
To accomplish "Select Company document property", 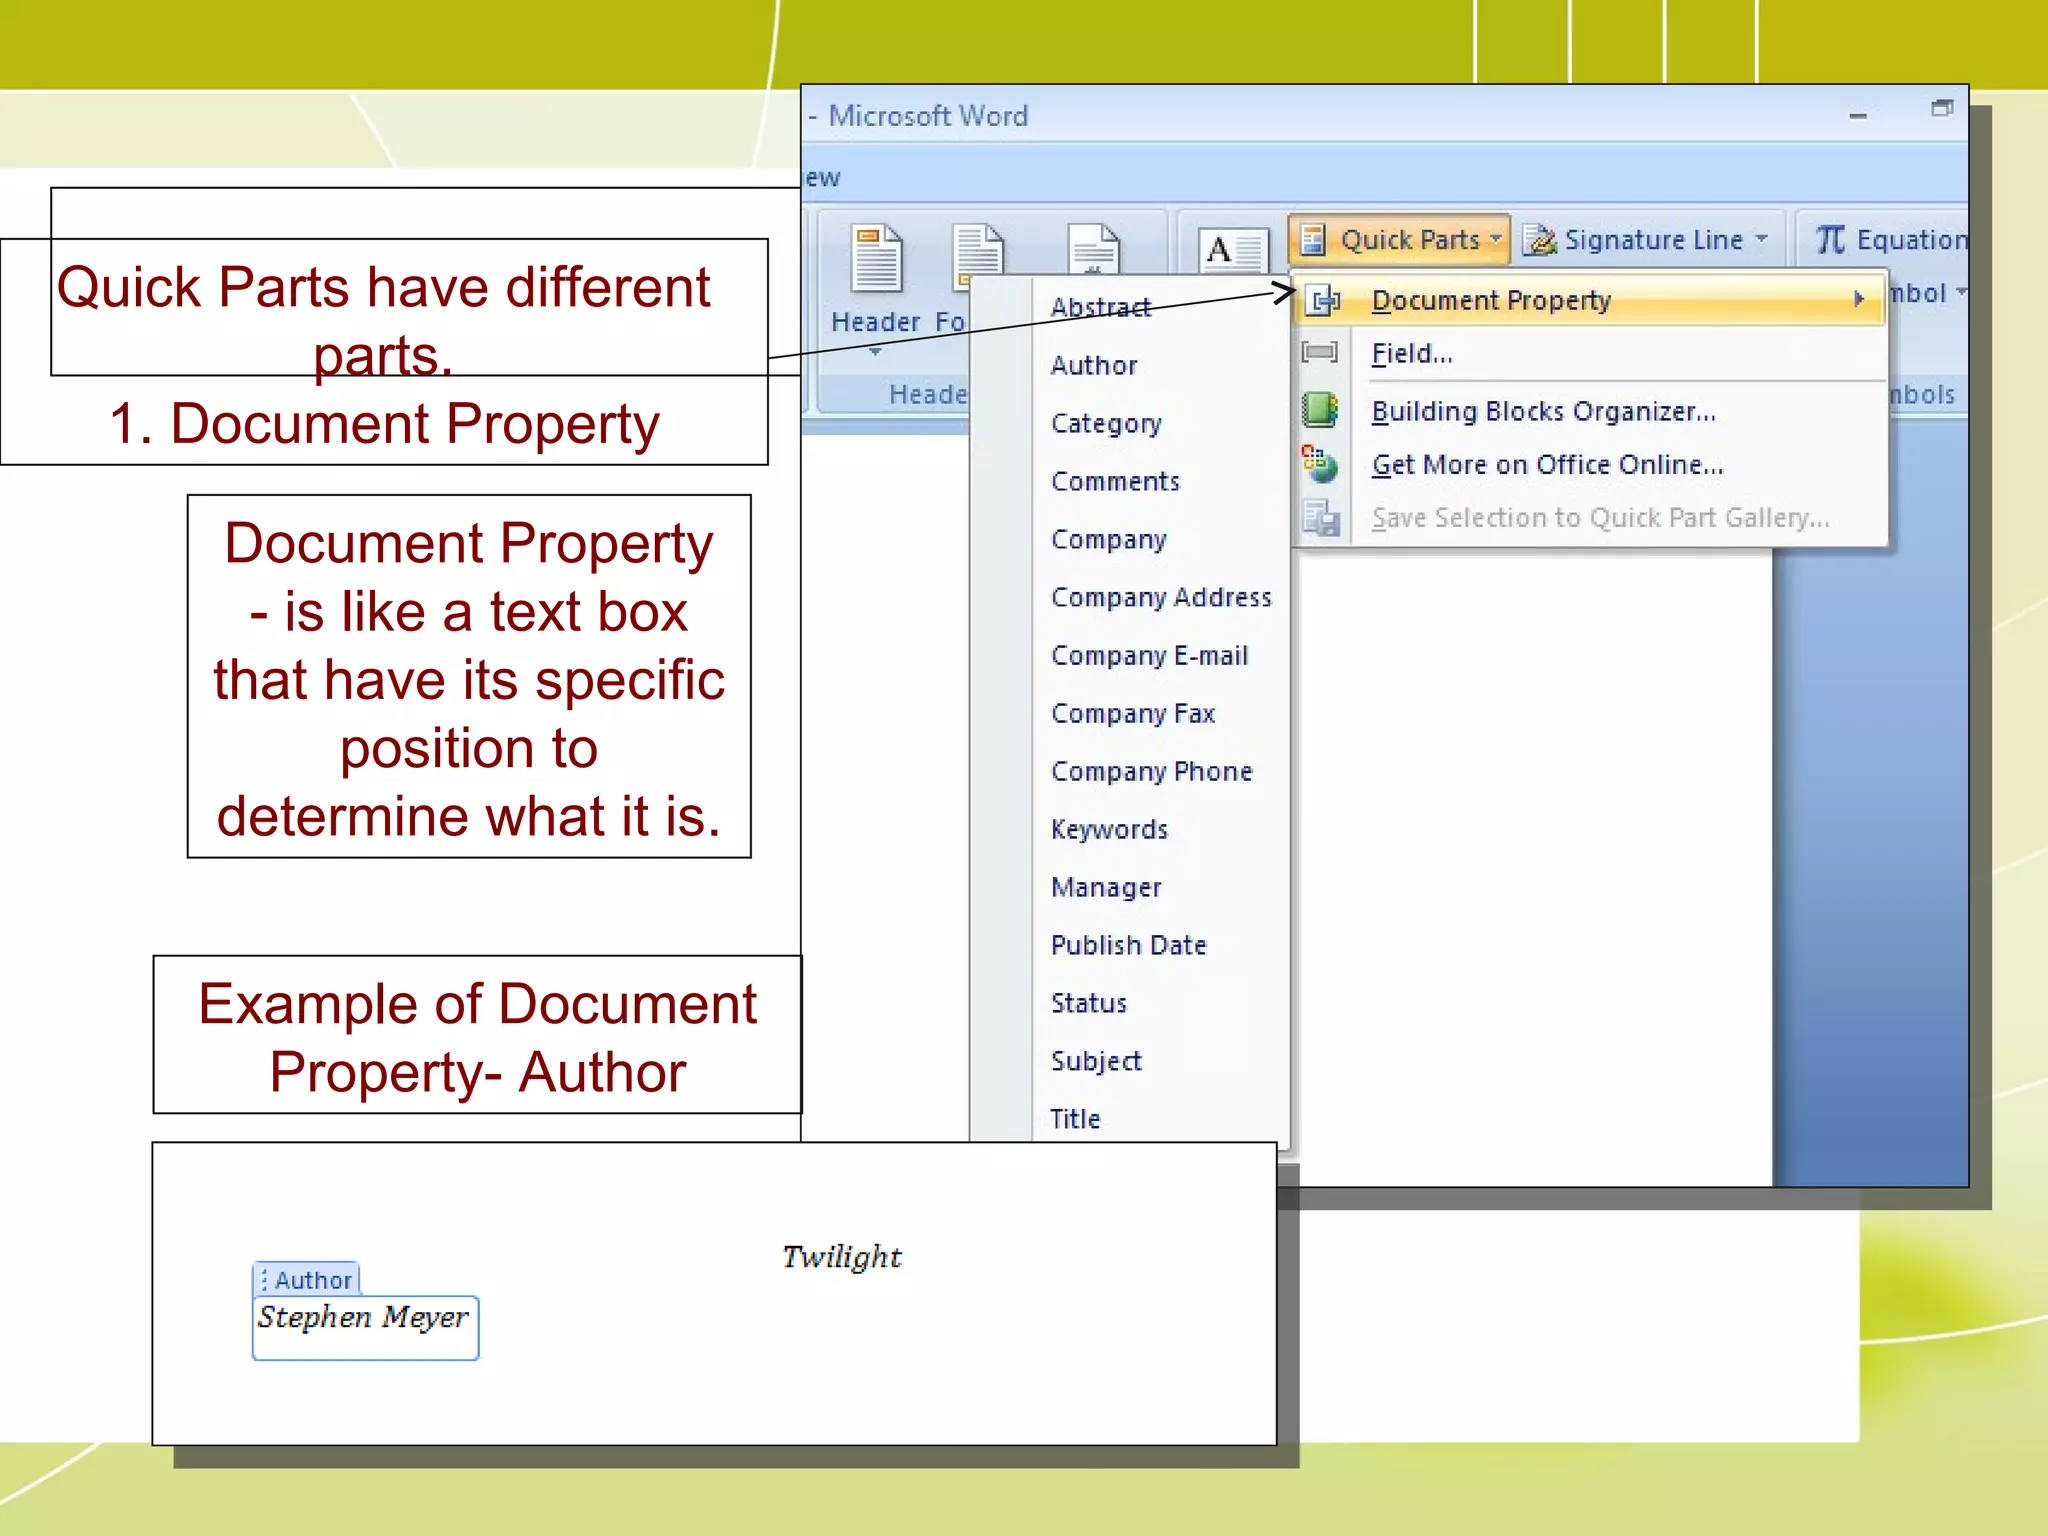I will [1108, 539].
